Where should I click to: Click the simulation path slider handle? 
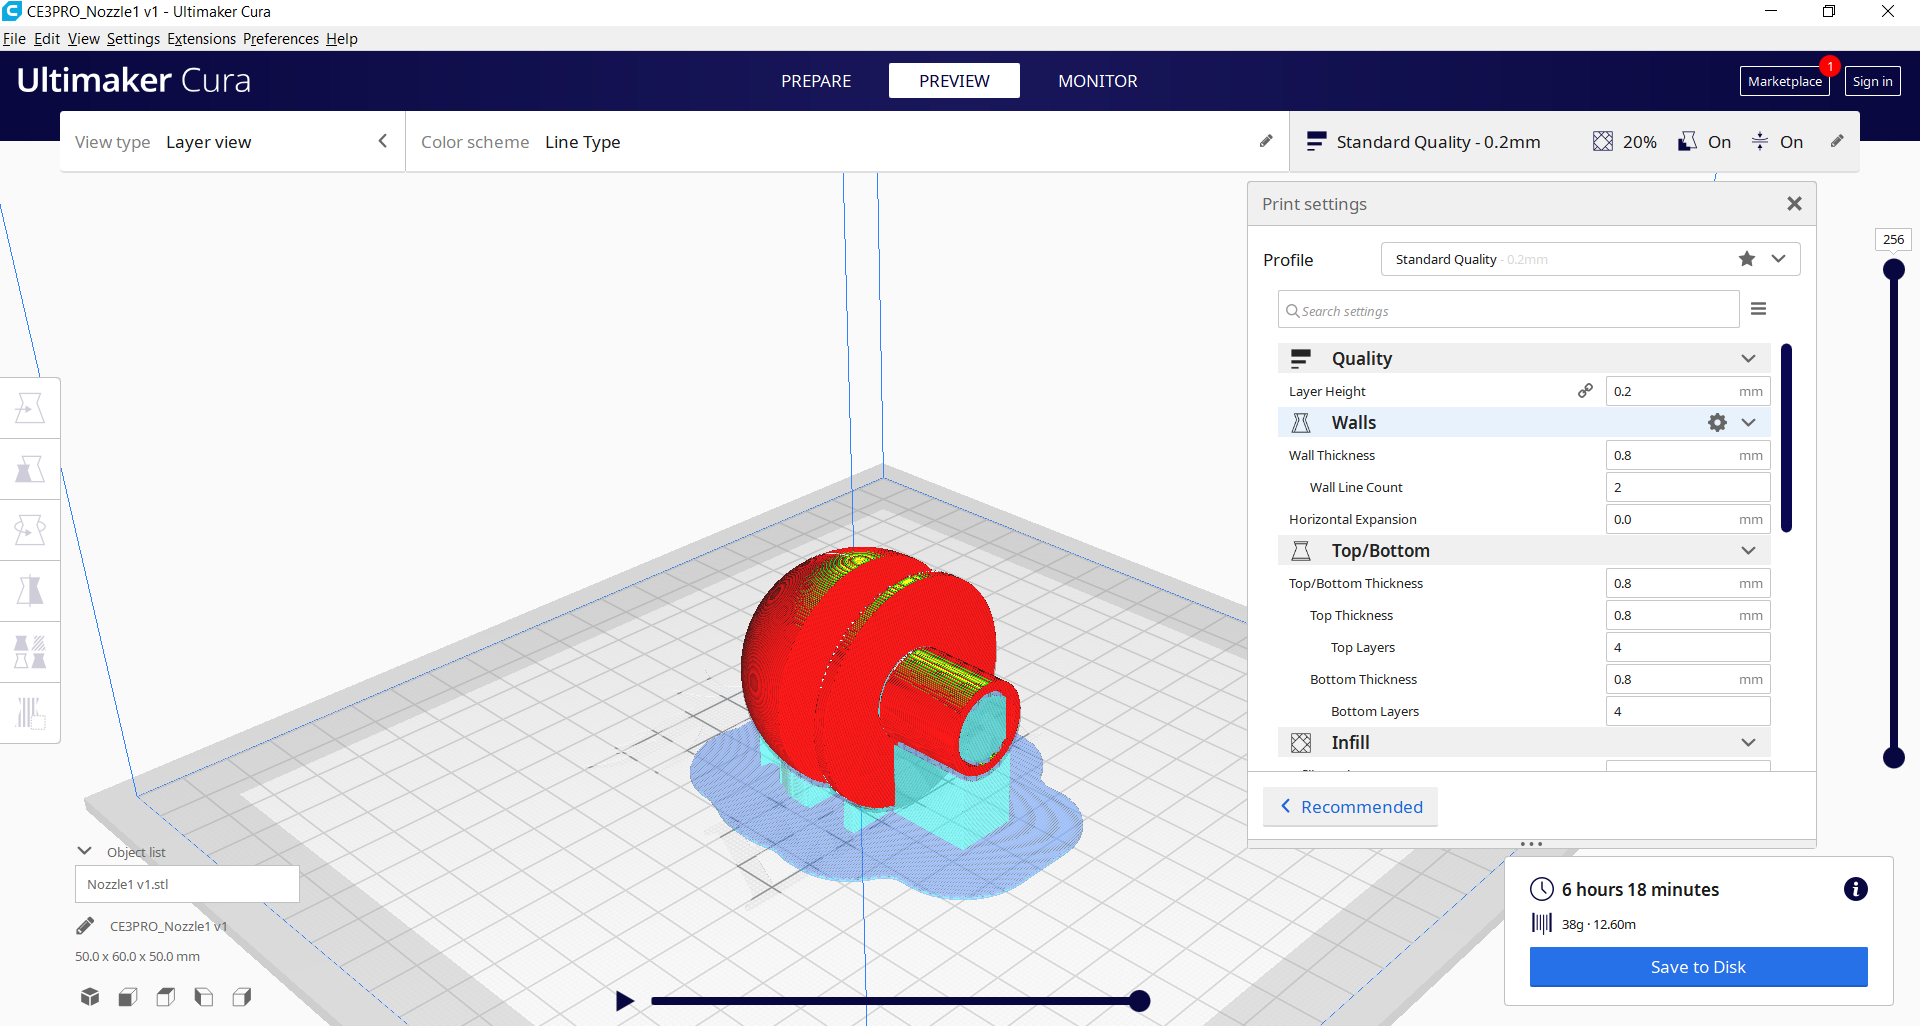[1139, 1000]
